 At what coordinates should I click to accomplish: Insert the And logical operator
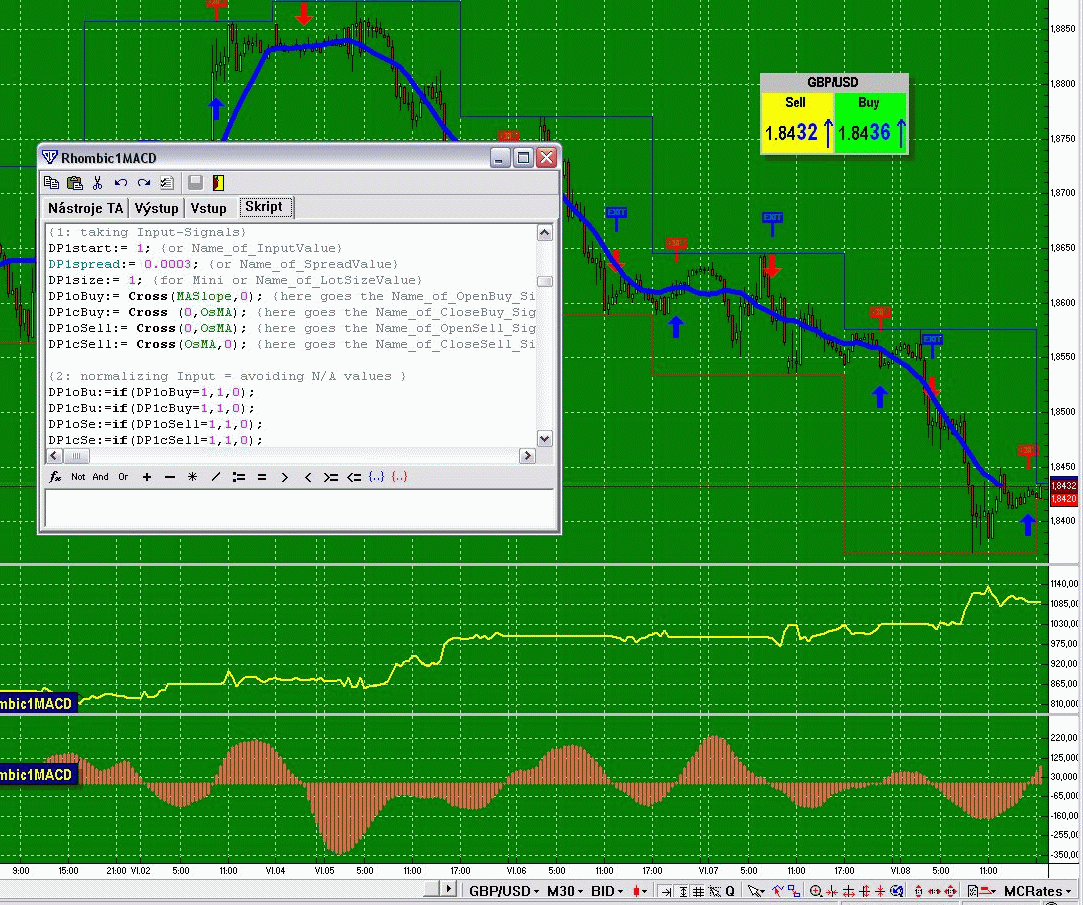tap(100, 477)
